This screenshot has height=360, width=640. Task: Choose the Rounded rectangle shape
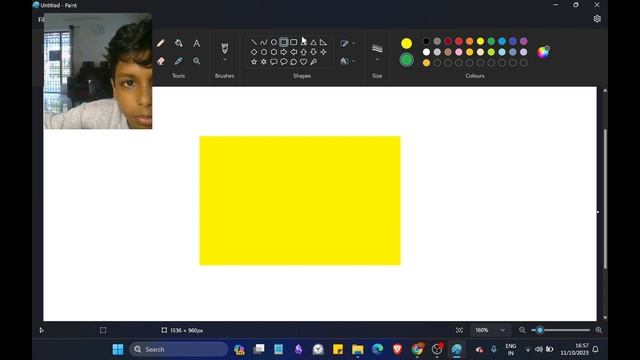[293, 42]
